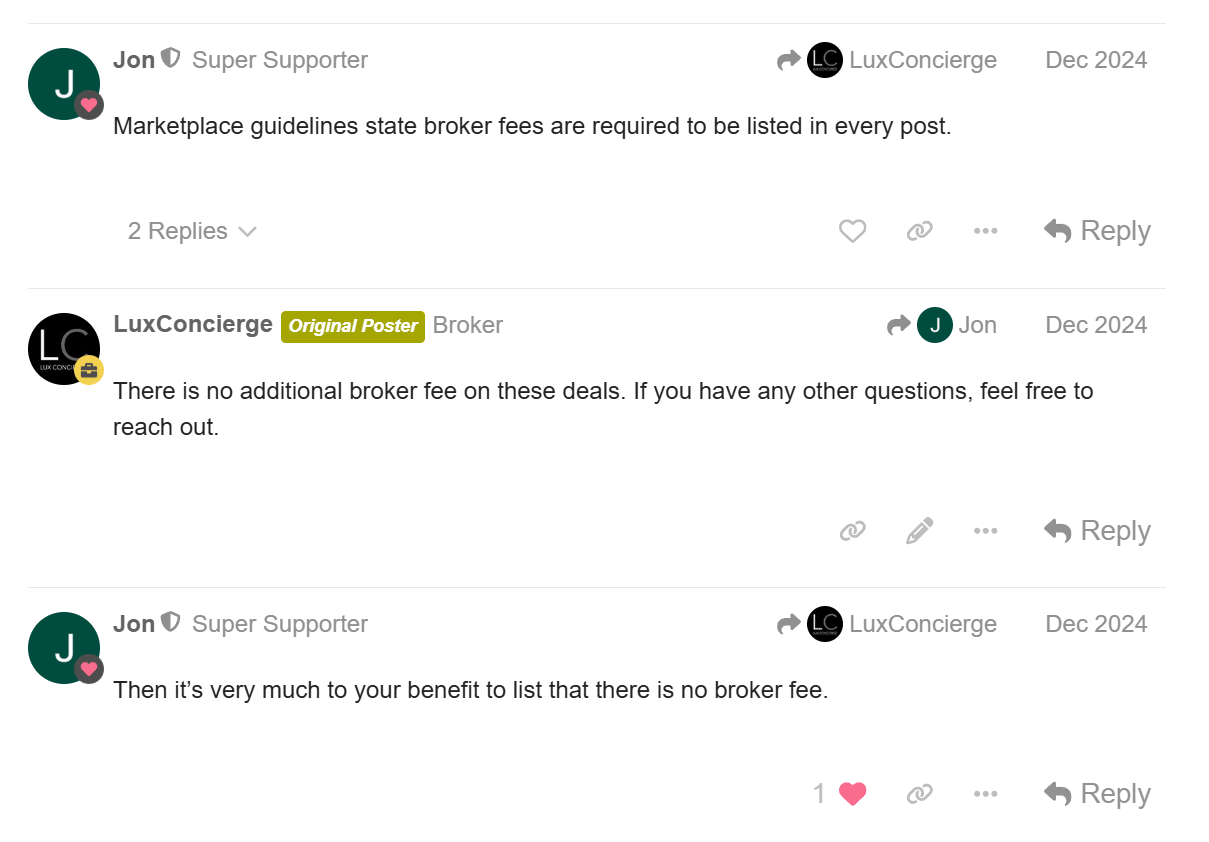
Task: Reply to LuxConcierge's post
Action: point(1097,531)
